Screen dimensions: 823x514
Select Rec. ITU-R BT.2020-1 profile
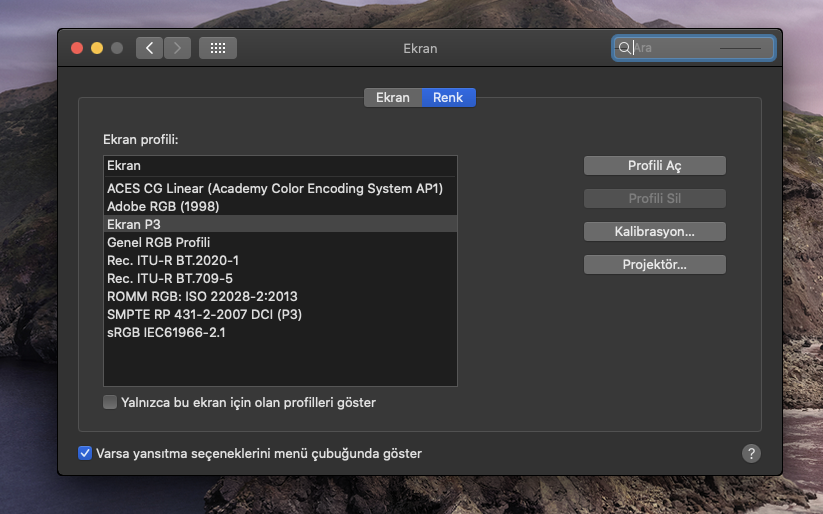pyautogui.click(x=173, y=260)
